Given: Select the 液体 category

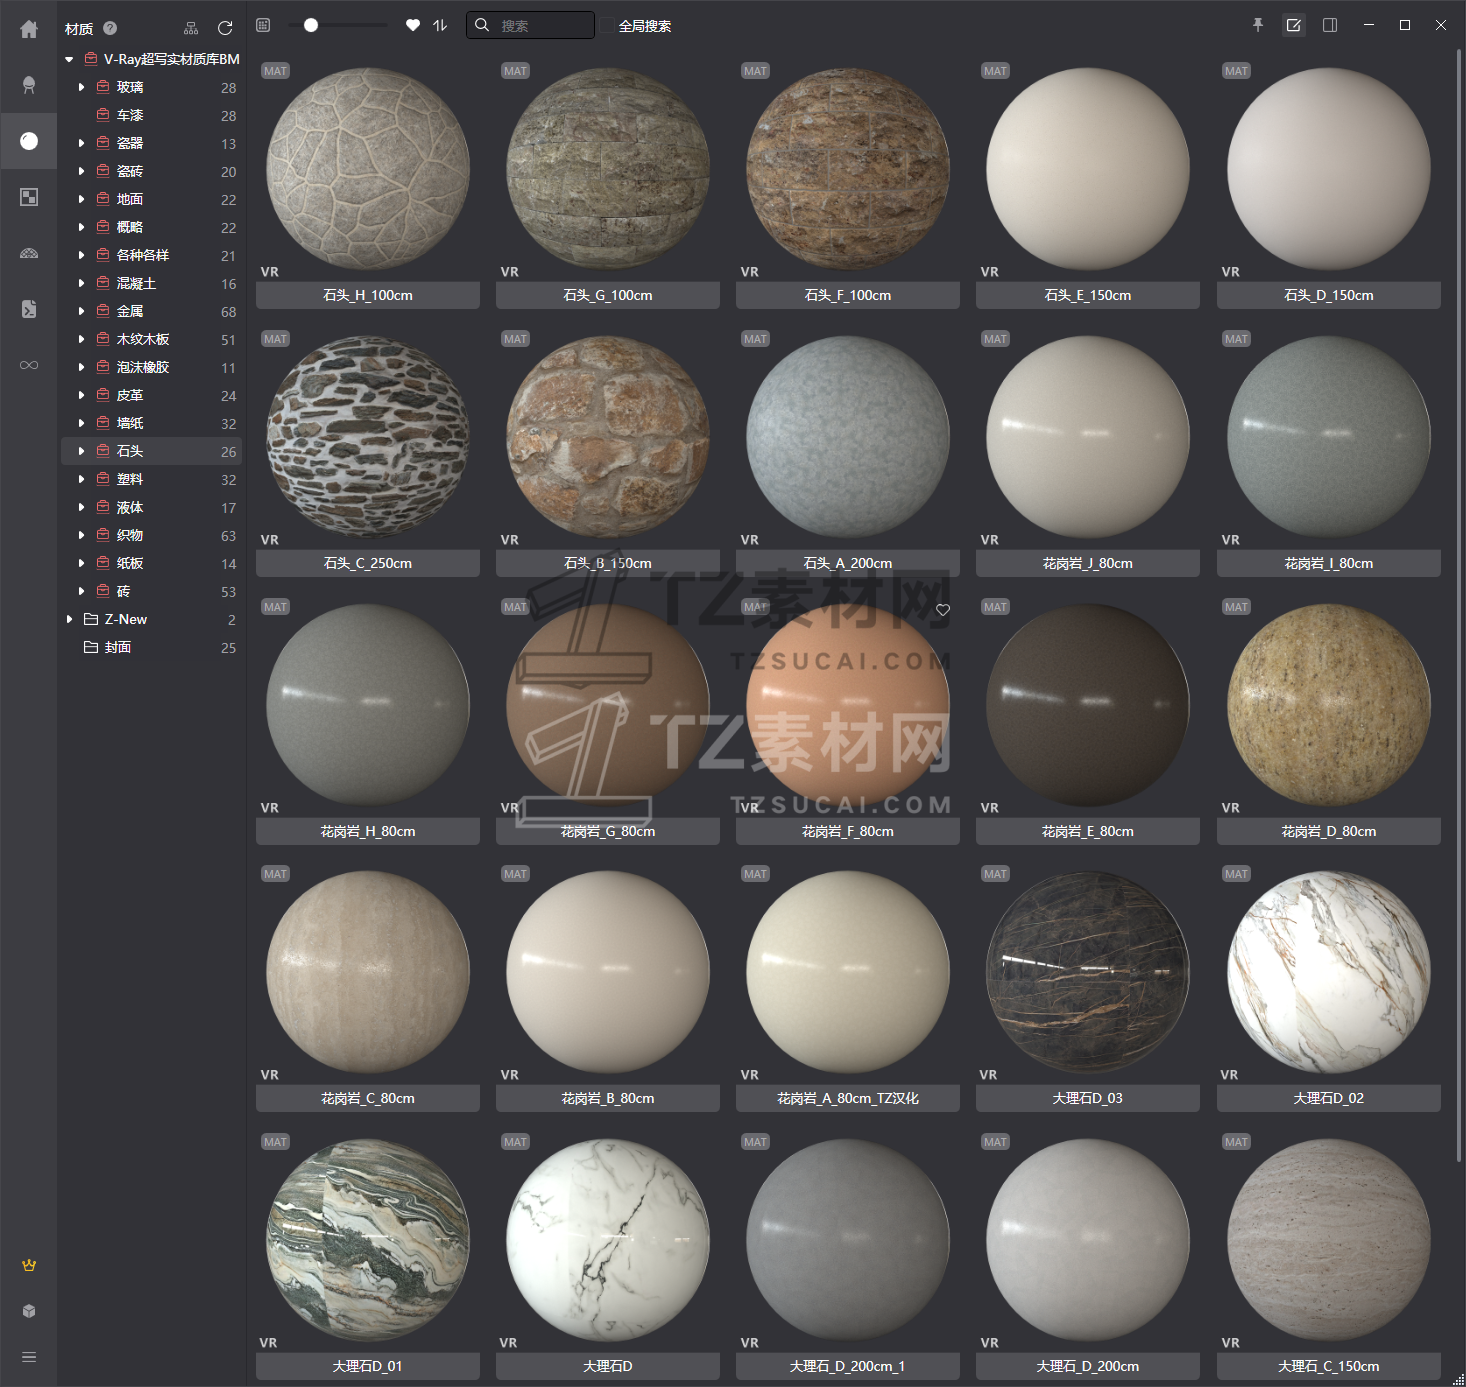Looking at the screenshot, I should (x=151, y=508).
